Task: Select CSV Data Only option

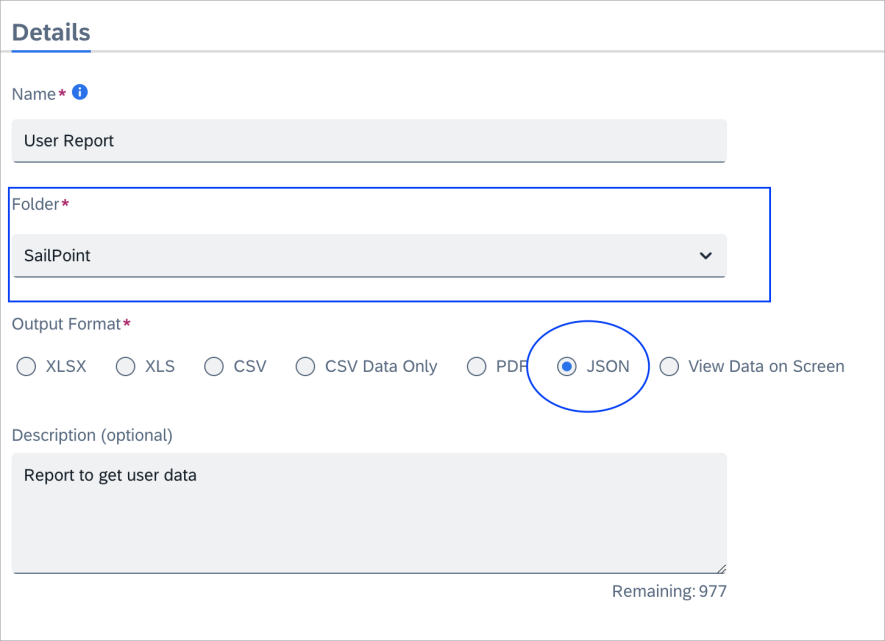Action: tap(305, 366)
